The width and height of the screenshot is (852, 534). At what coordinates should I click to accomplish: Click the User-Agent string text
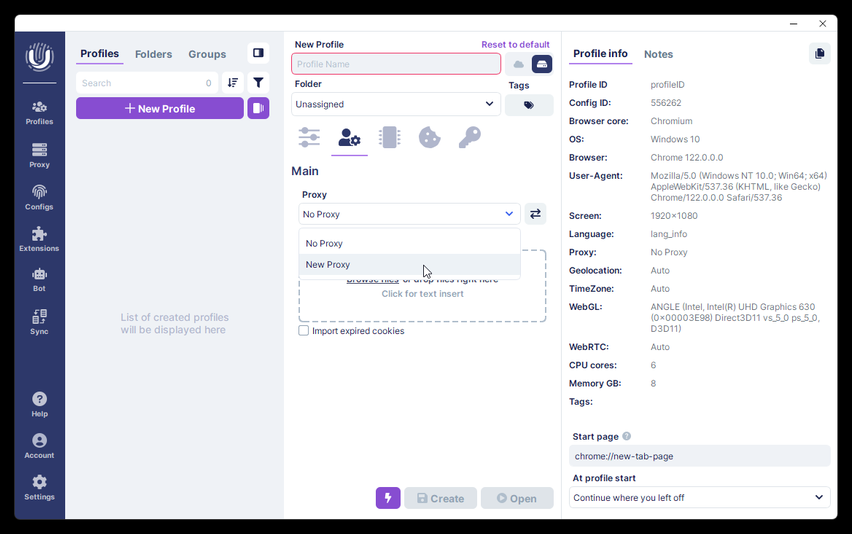pos(738,186)
